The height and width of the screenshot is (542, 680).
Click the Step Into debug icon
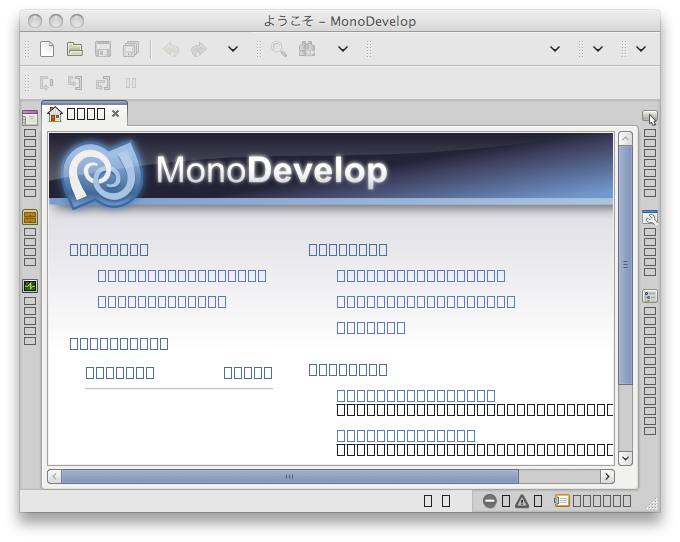(x=75, y=83)
